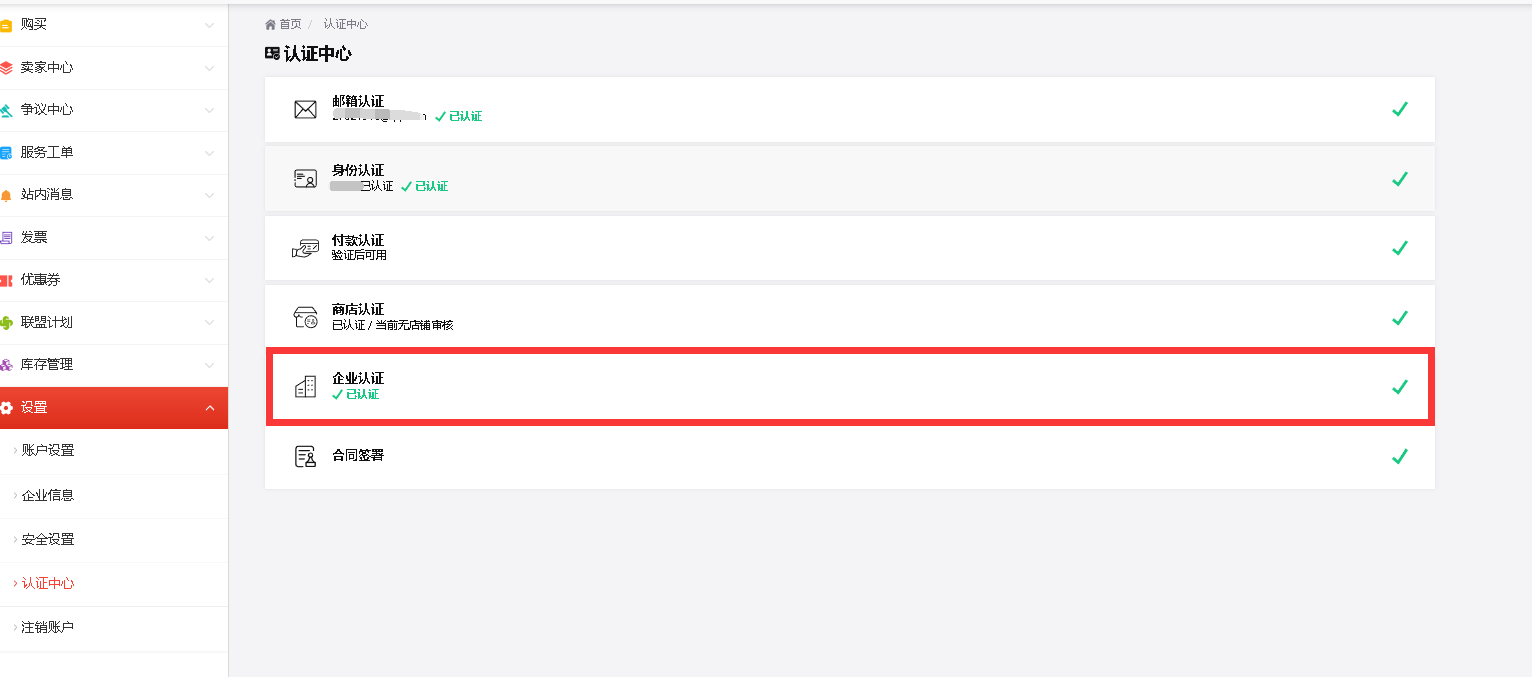Expand the 站内消息 menu chevron
The height and width of the screenshot is (677, 1532).
coord(209,195)
